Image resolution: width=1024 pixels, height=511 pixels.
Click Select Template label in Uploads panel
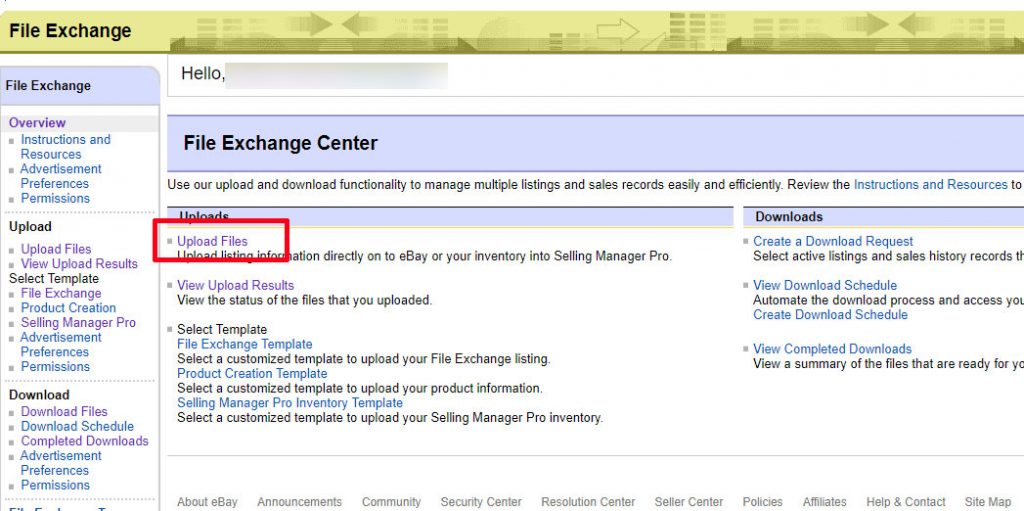coord(222,329)
